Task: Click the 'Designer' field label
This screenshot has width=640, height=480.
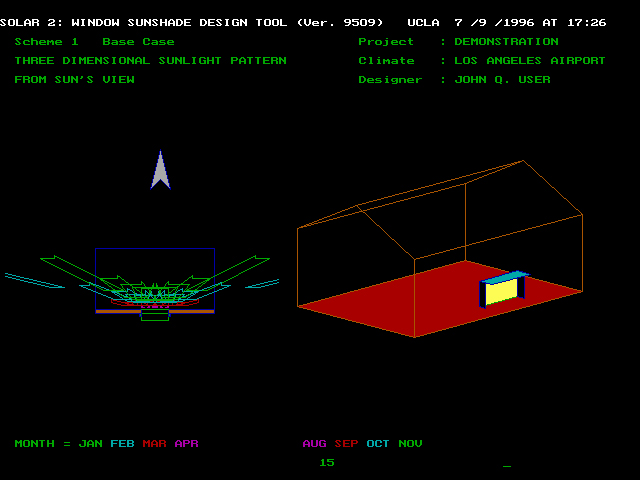Action: coord(390,80)
